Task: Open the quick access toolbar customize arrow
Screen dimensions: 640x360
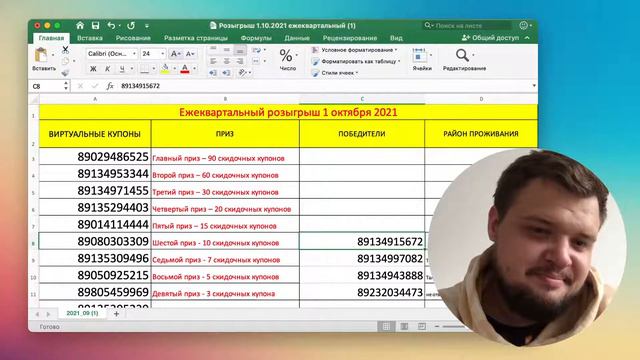Action: pos(147,26)
